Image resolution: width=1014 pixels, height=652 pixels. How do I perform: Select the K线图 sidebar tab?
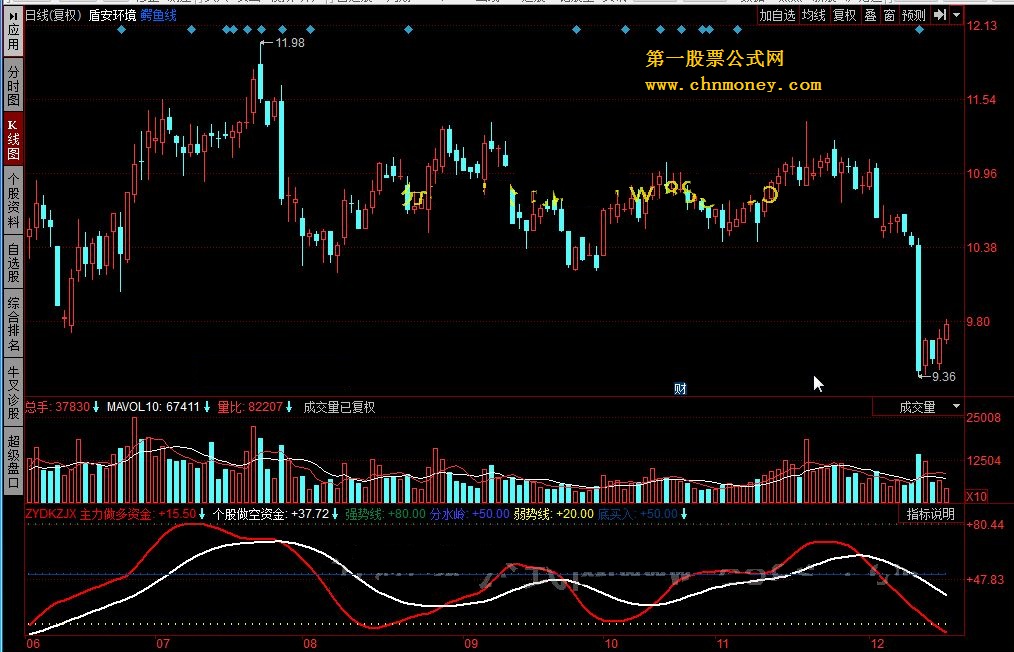click(x=13, y=140)
